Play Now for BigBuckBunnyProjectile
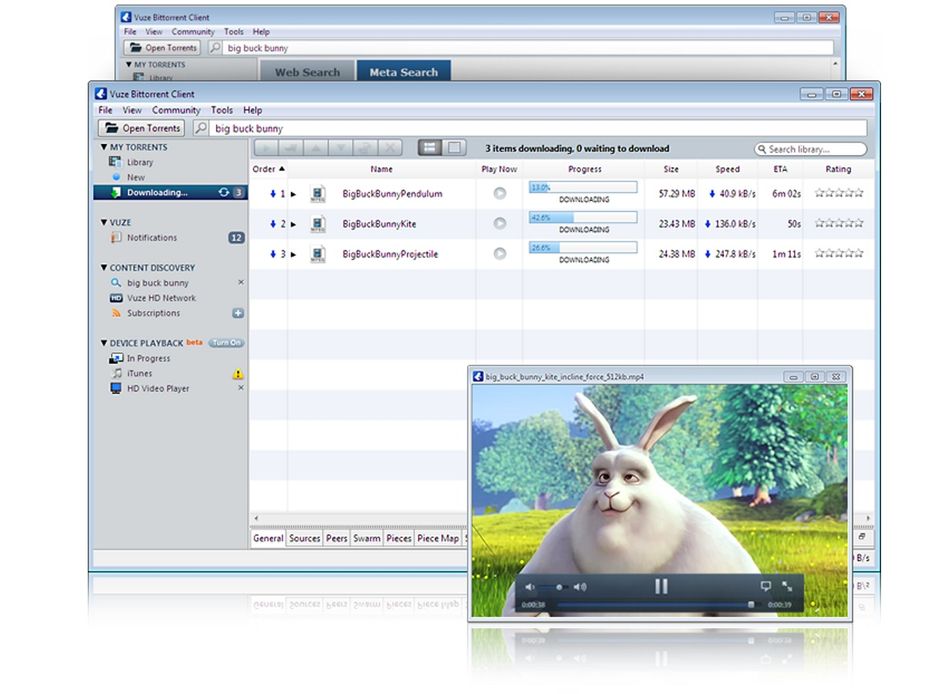This screenshot has height=694, width=925. click(498, 254)
